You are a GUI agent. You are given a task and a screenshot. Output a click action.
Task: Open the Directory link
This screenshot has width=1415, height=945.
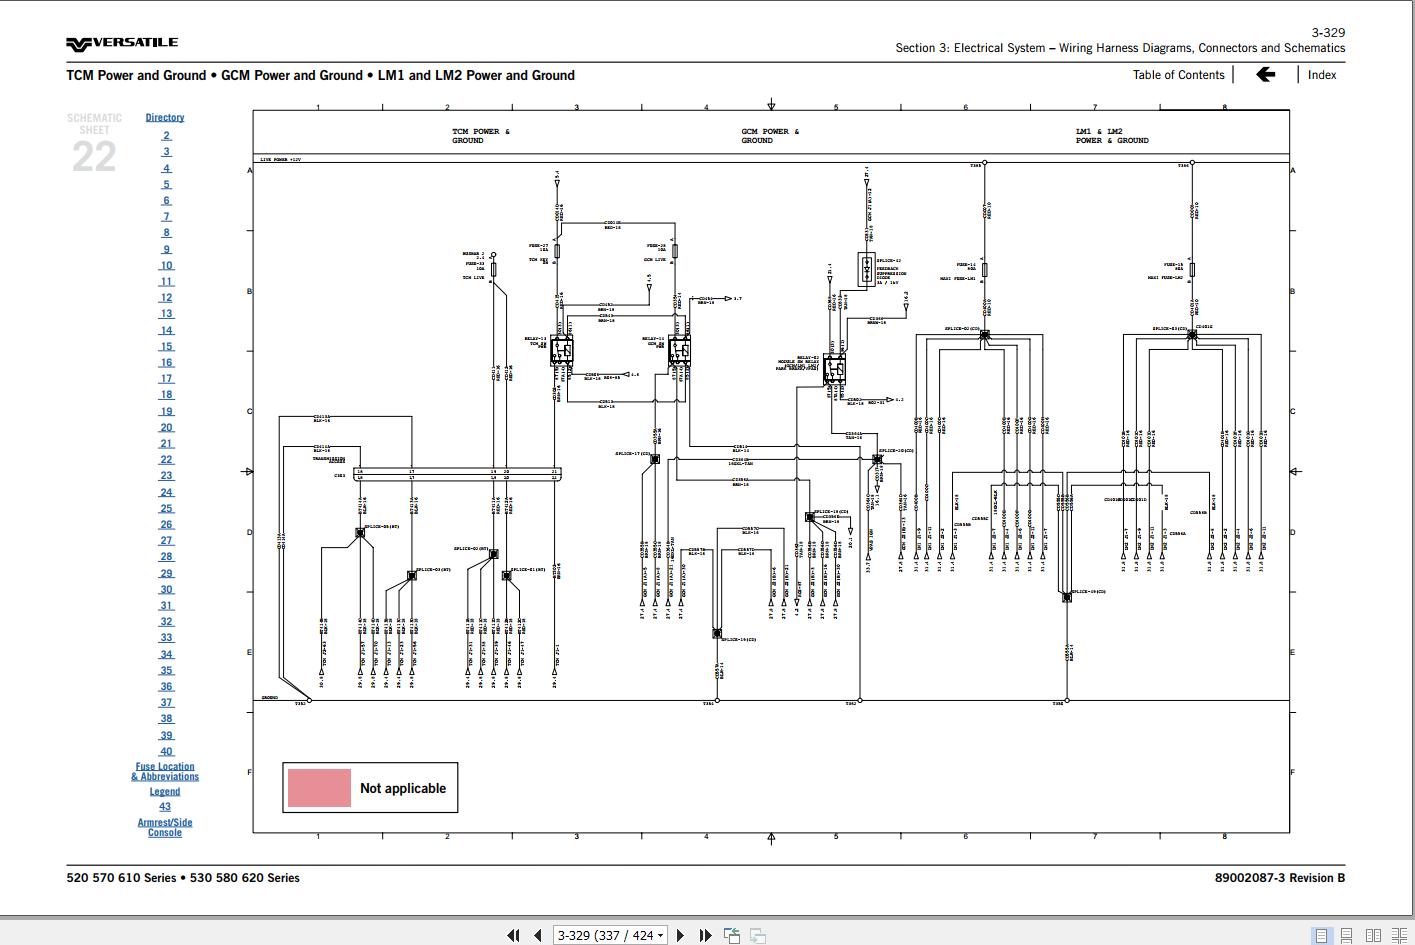click(x=165, y=117)
